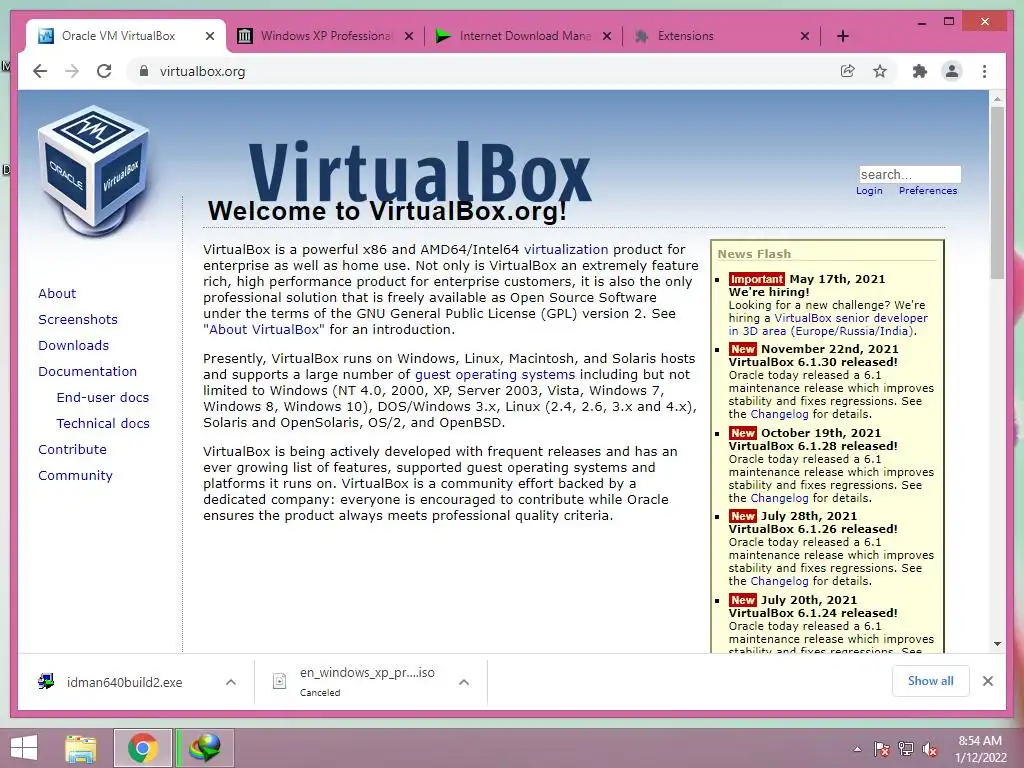Switch to the Internet Download Manager tab
The height and width of the screenshot is (768, 1024).
click(x=524, y=36)
